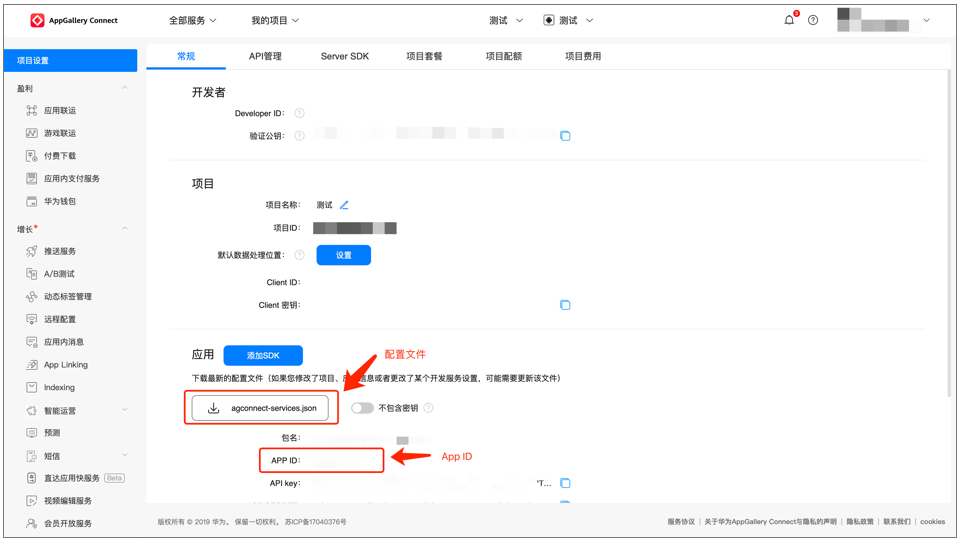Toggle the 不包含密钥 switch
Viewport: 963px width, 544px height.
[x=362, y=408]
